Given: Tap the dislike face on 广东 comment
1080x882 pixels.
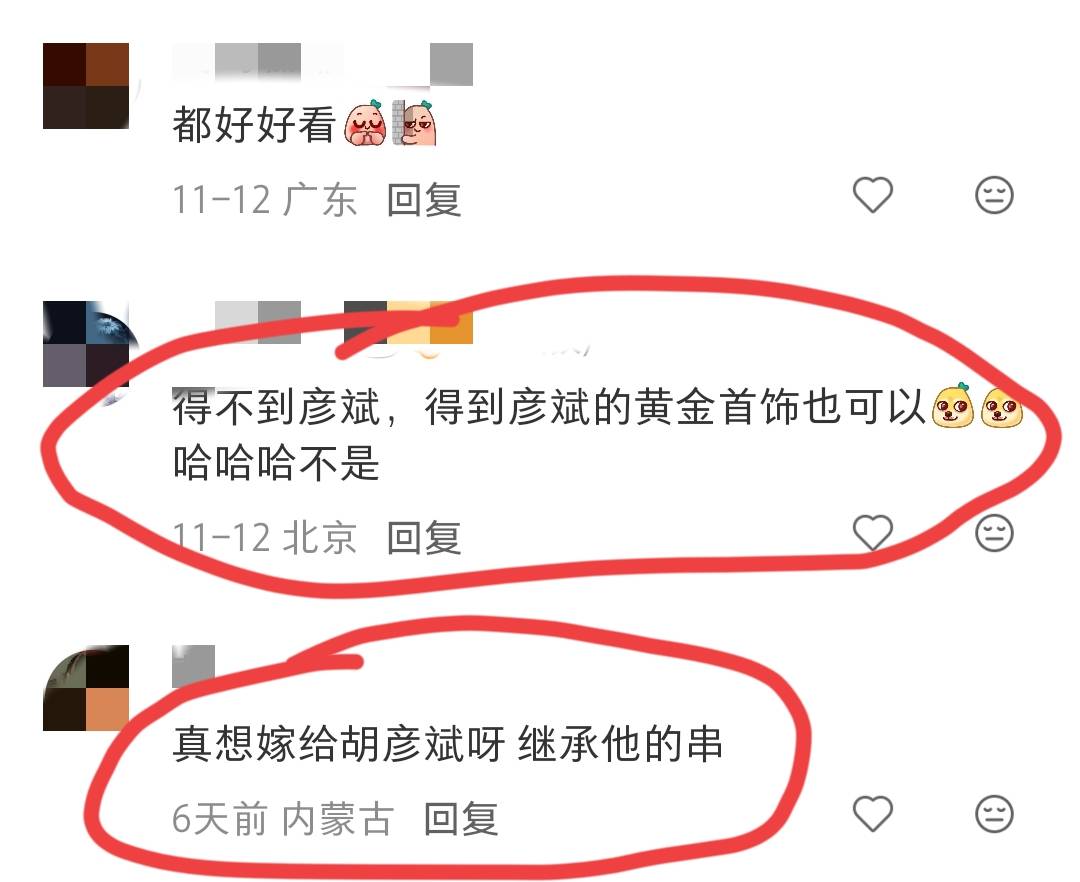Looking at the screenshot, I should pyautogui.click(x=995, y=195).
